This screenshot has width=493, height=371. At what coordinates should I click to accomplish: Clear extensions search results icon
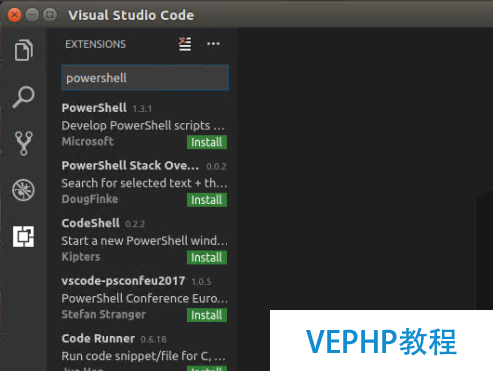(185, 44)
